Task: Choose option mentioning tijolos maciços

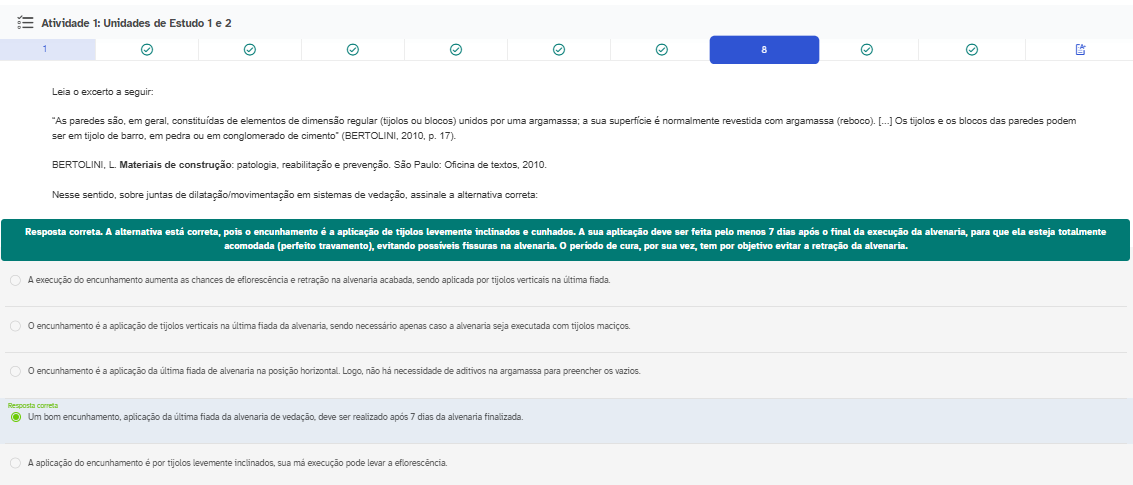Action: click(x=15, y=326)
